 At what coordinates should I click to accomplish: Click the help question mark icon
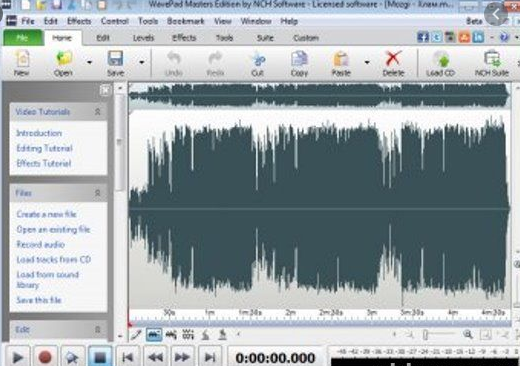coord(504,37)
